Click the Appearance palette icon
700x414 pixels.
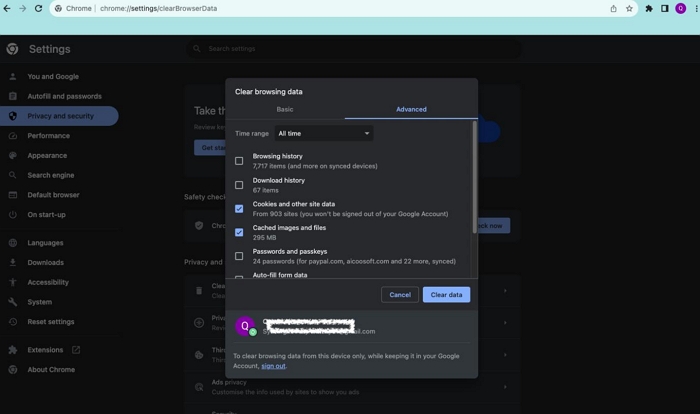(x=13, y=155)
